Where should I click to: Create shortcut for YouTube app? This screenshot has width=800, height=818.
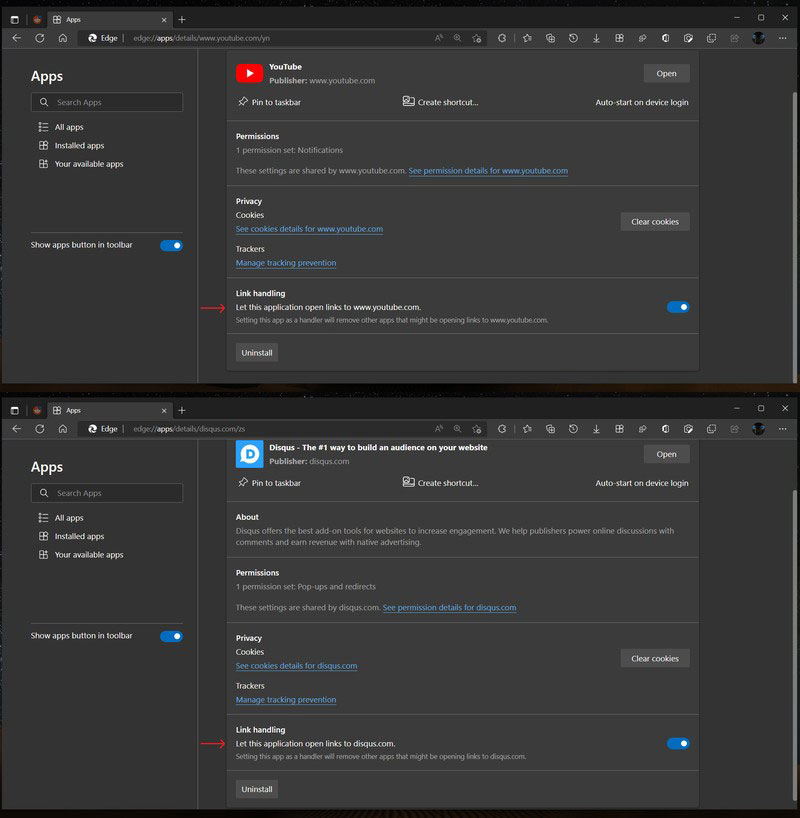[440, 102]
